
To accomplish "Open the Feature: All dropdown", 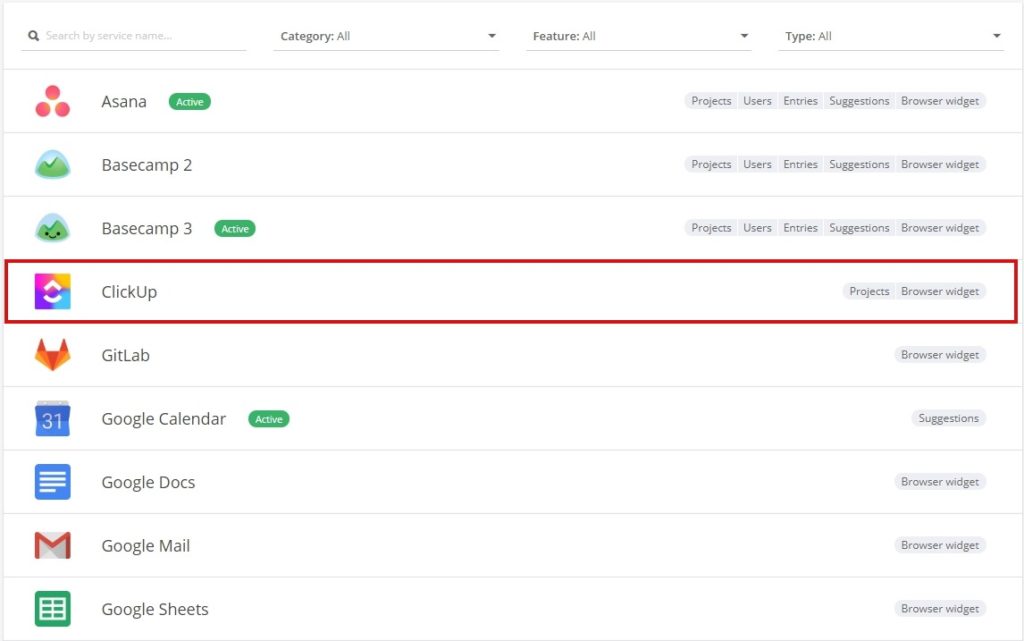I will pyautogui.click(x=639, y=36).
